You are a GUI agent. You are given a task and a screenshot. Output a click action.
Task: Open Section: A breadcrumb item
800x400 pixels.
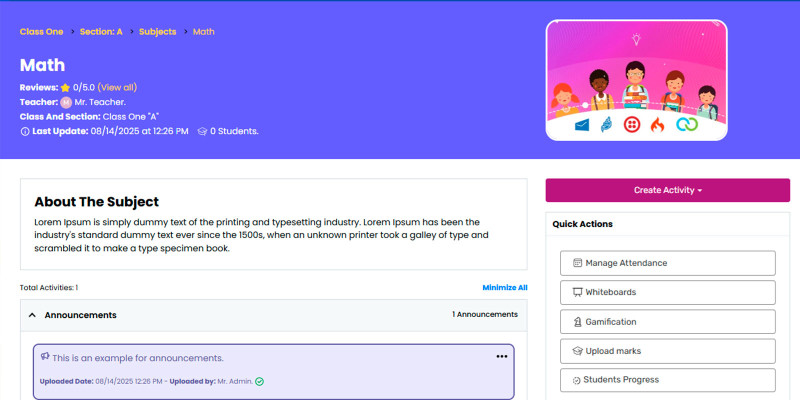coord(101,32)
